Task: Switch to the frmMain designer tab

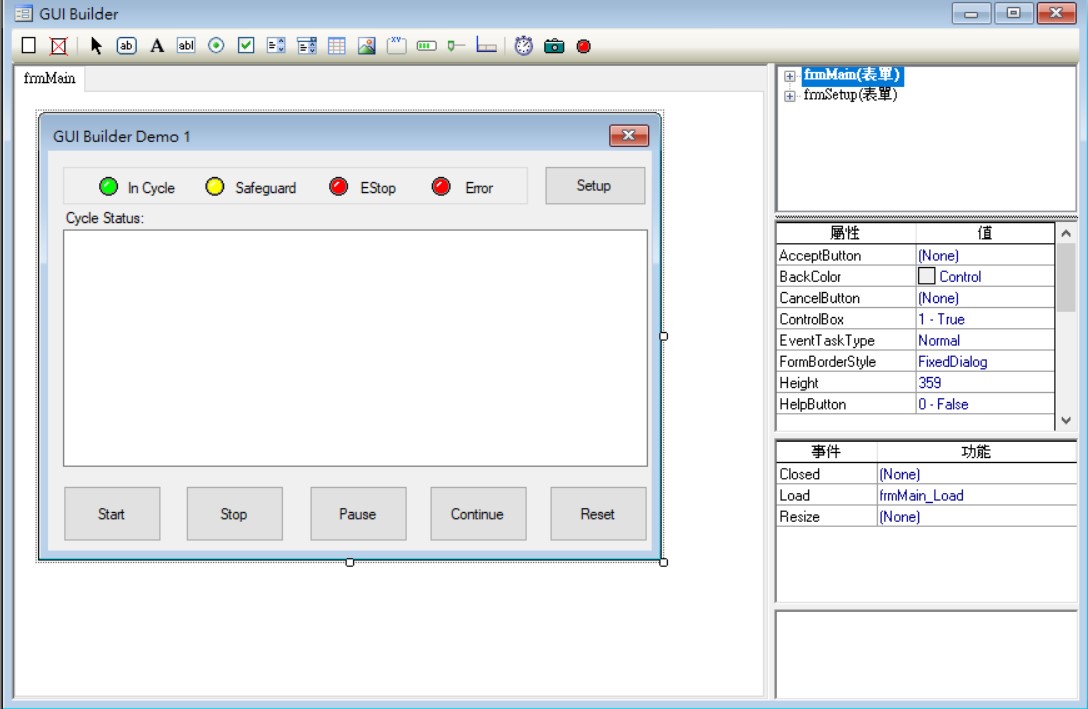Action: click(49, 79)
